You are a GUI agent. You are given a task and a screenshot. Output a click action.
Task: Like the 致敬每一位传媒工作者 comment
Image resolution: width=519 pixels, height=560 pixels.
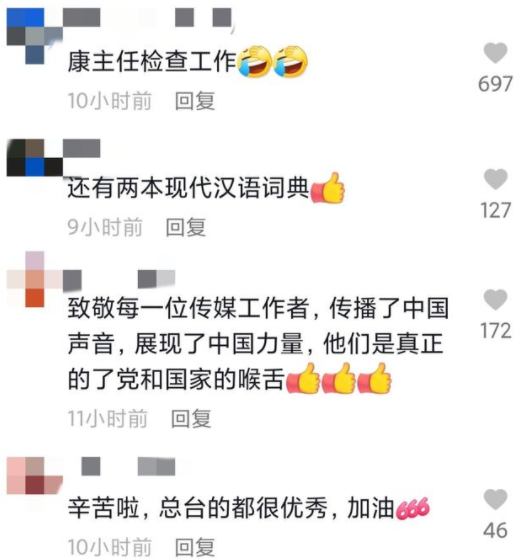(x=495, y=299)
